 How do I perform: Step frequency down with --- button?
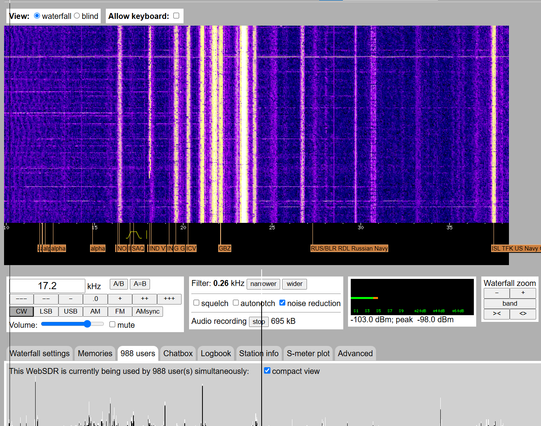[21, 299]
